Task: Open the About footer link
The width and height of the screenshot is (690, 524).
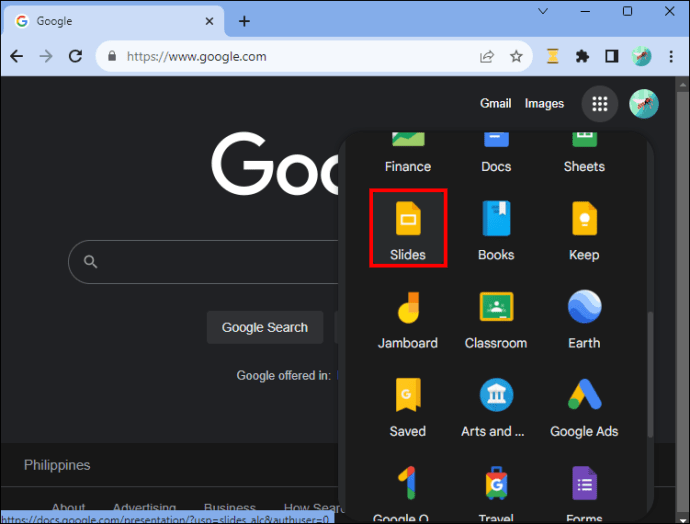Action: [x=68, y=508]
